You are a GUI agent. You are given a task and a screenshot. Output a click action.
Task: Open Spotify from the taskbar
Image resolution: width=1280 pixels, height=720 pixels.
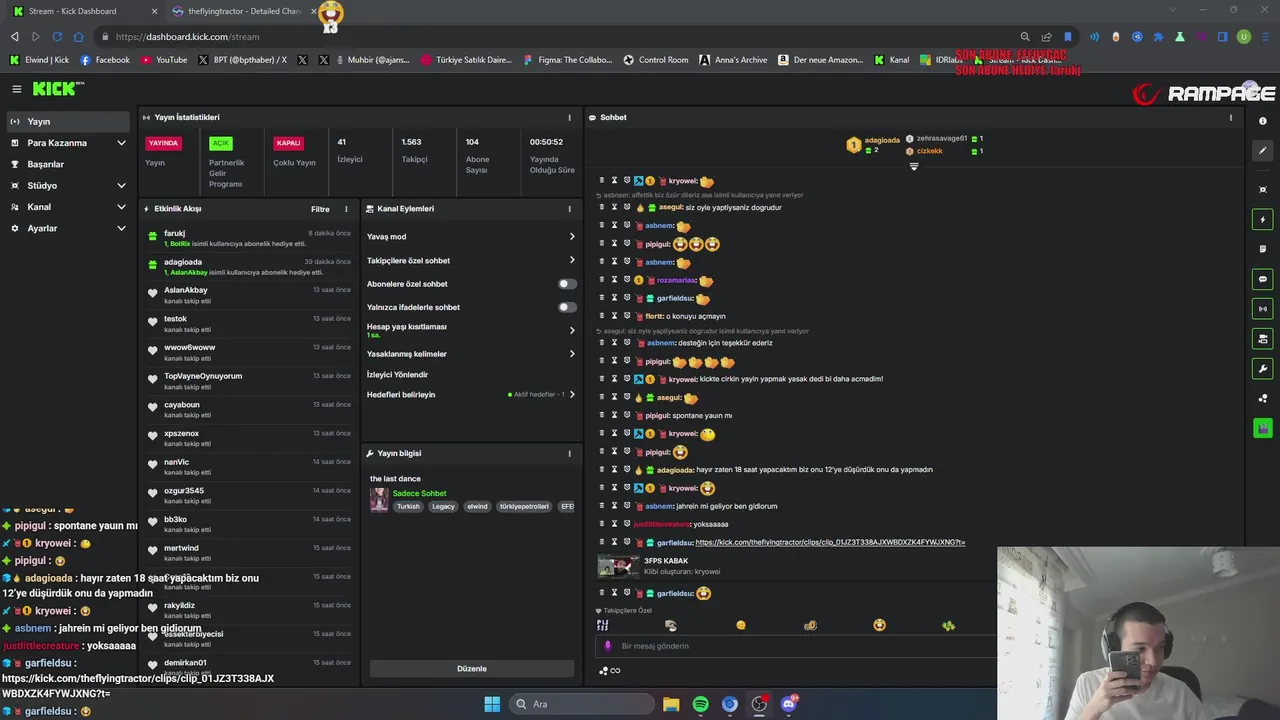click(700, 704)
